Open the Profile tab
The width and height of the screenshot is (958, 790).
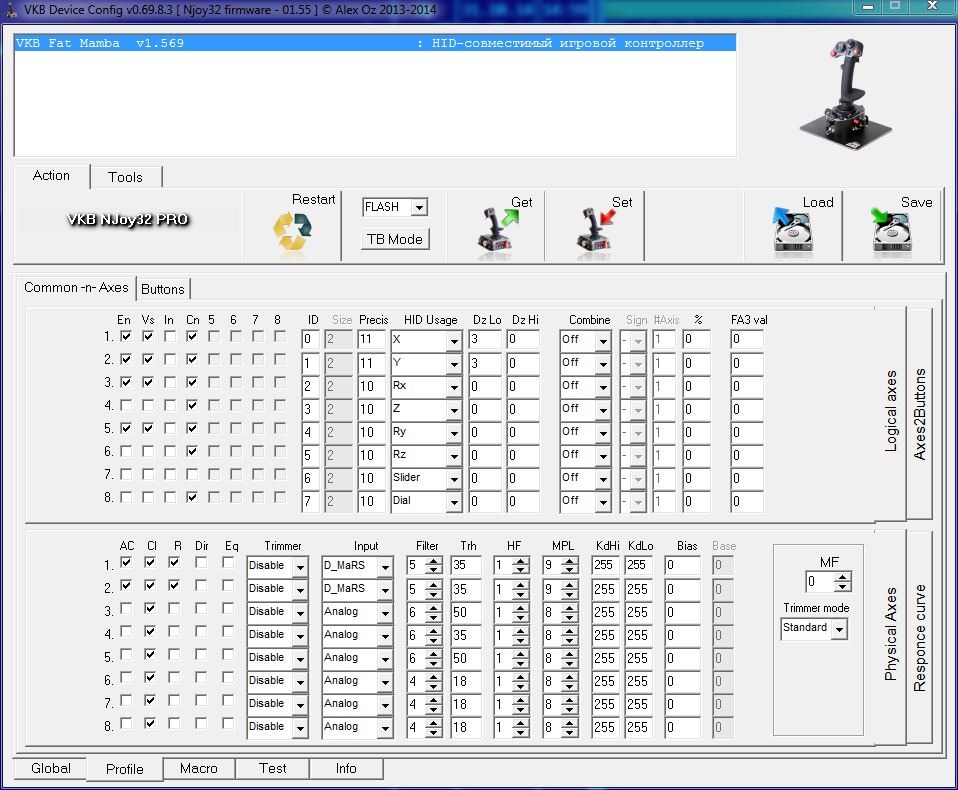125,769
